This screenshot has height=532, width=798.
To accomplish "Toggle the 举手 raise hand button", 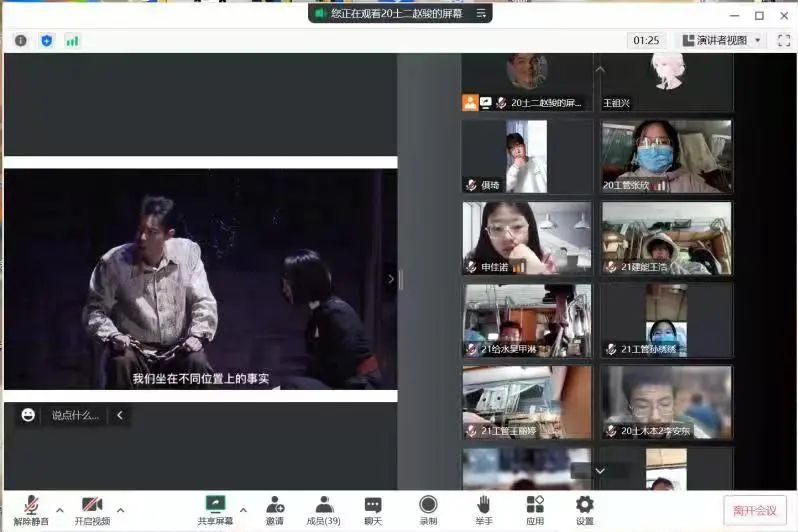I will click(483, 511).
